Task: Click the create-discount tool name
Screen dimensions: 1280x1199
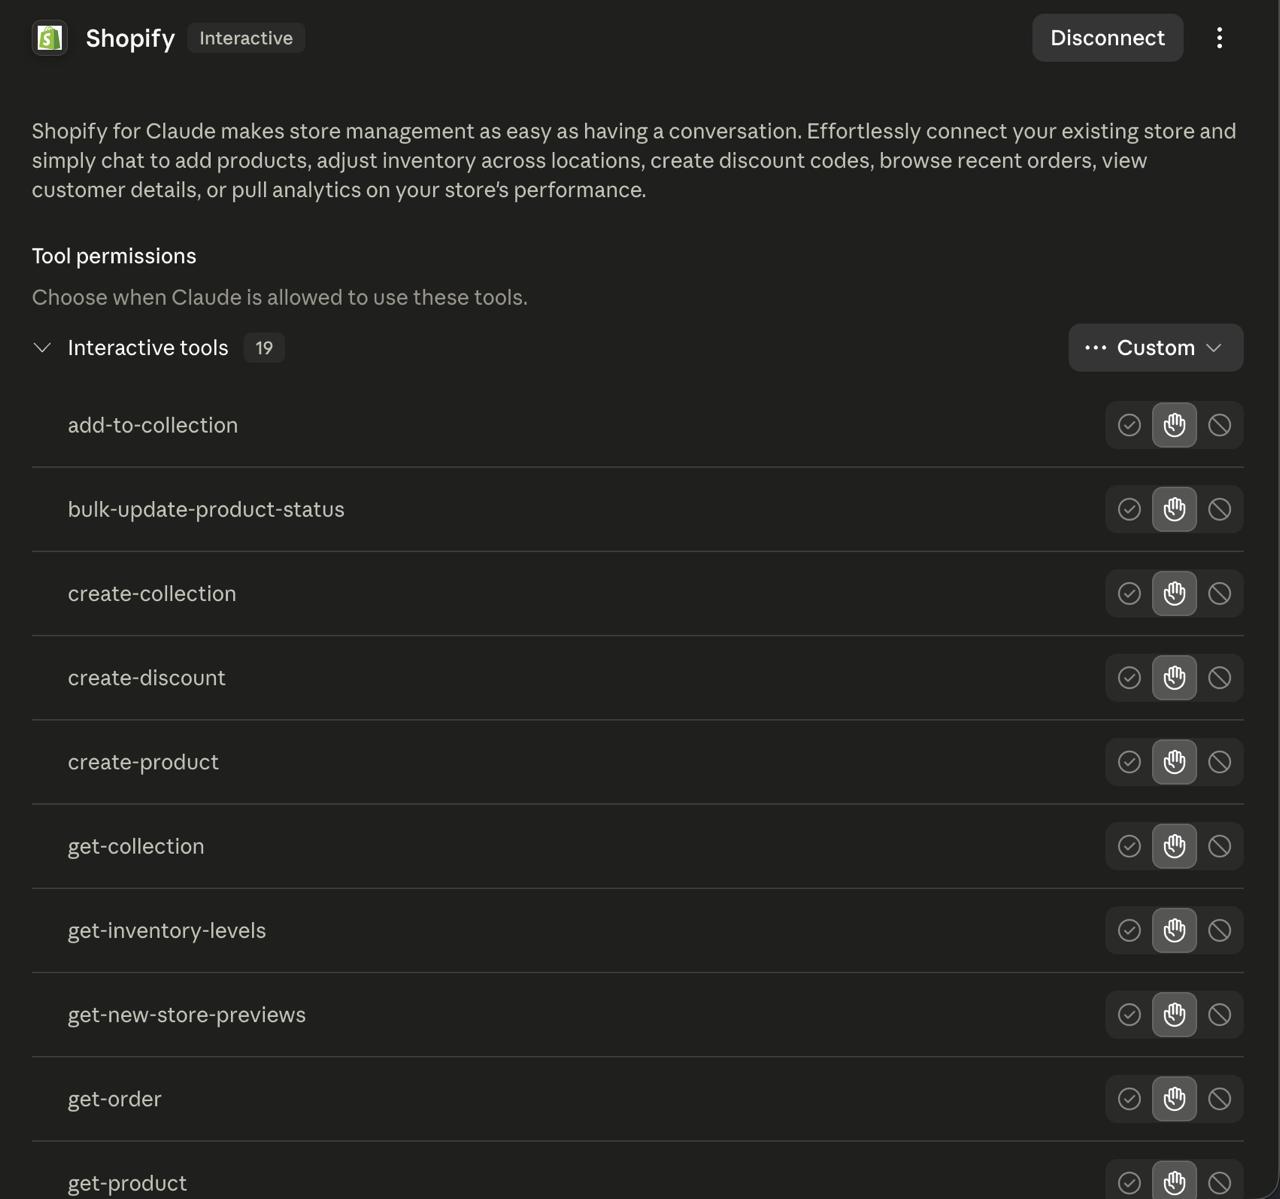Action: tap(147, 677)
